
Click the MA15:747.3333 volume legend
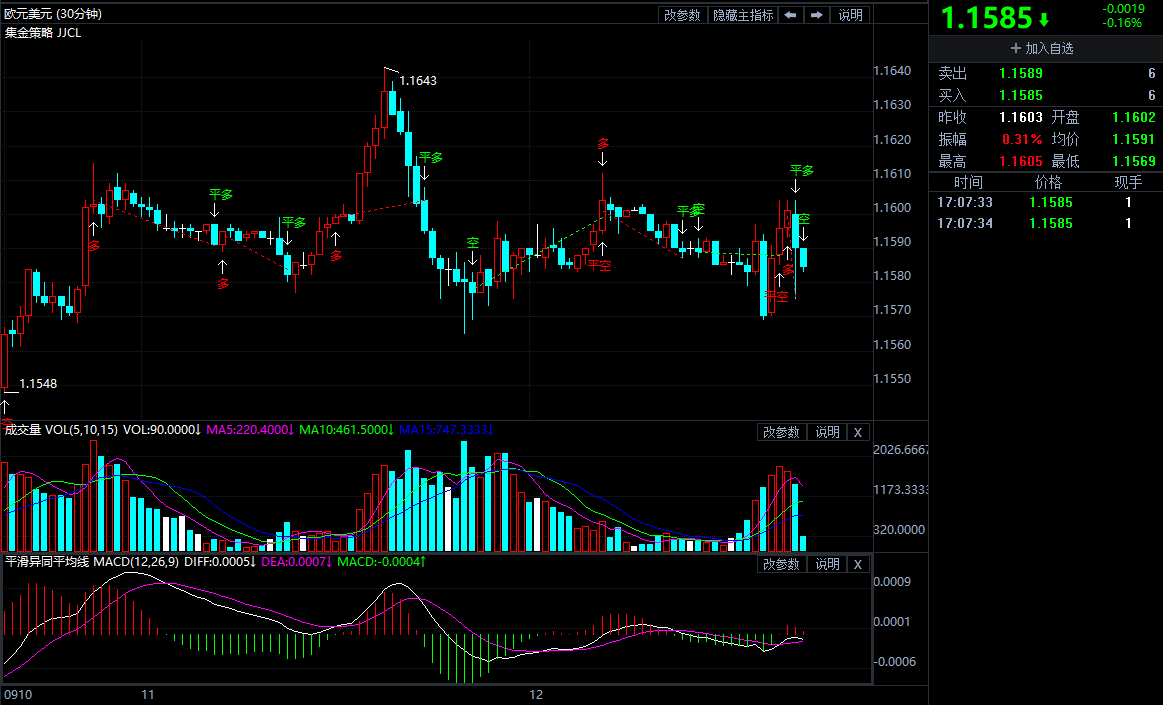click(446, 430)
